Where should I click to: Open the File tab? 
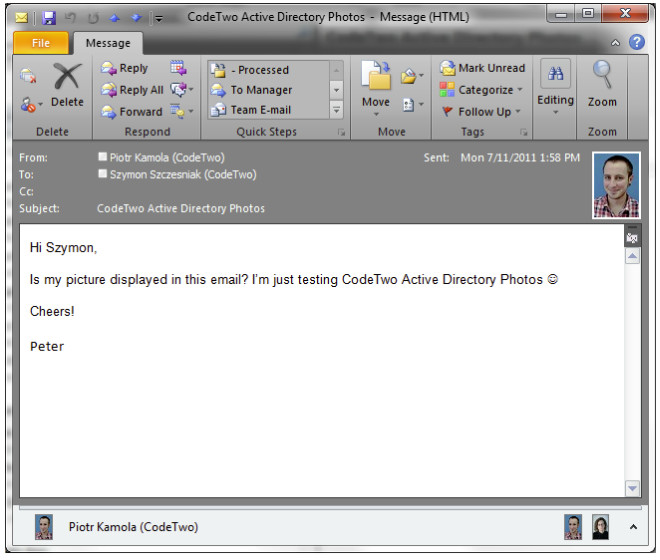coord(41,43)
